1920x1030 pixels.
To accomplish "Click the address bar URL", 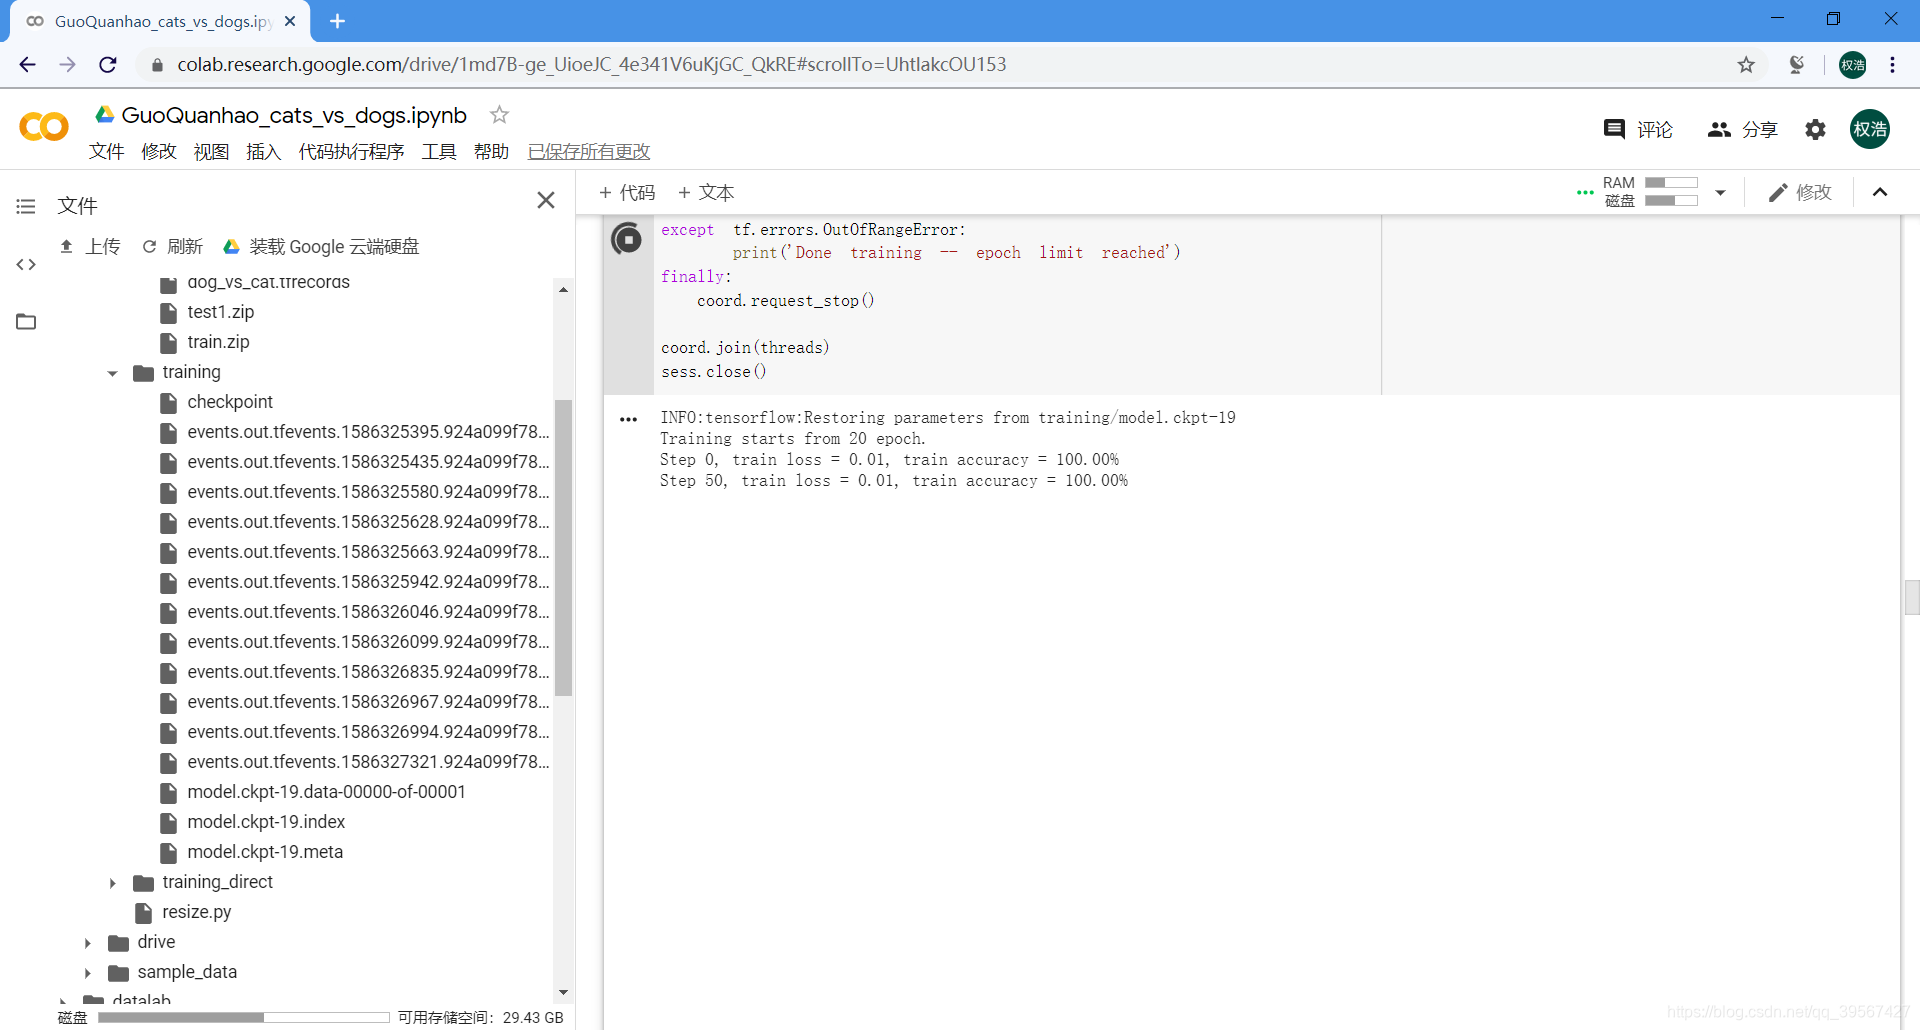I will tap(592, 65).
